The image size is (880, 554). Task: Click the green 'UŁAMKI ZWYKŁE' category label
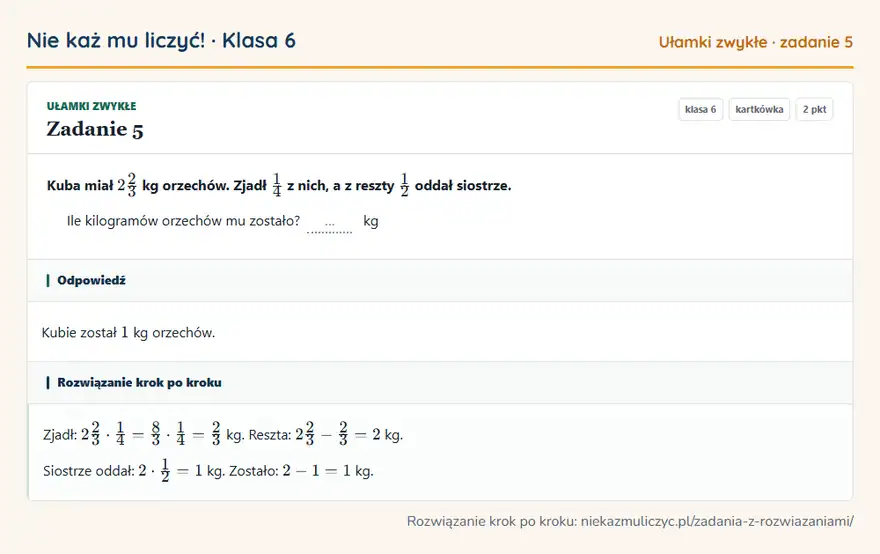pyautogui.click(x=91, y=106)
